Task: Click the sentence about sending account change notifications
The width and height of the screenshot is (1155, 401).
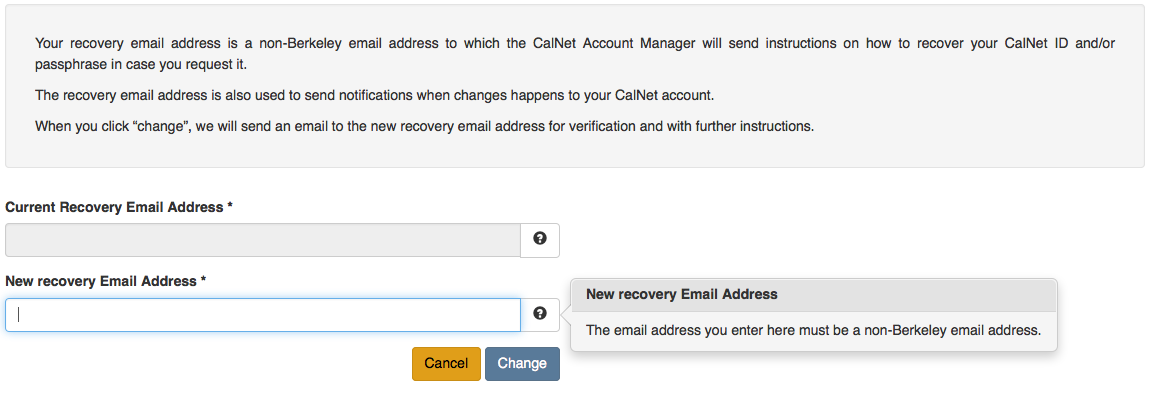Action: (374, 96)
